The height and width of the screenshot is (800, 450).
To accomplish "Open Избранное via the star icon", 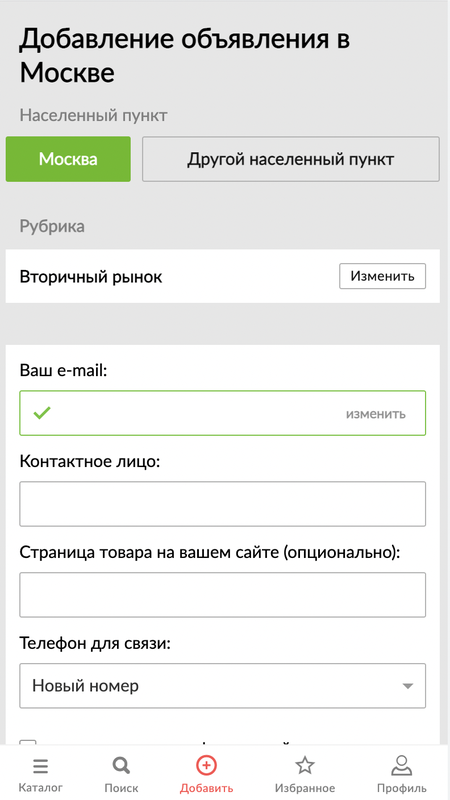I will (x=305, y=765).
